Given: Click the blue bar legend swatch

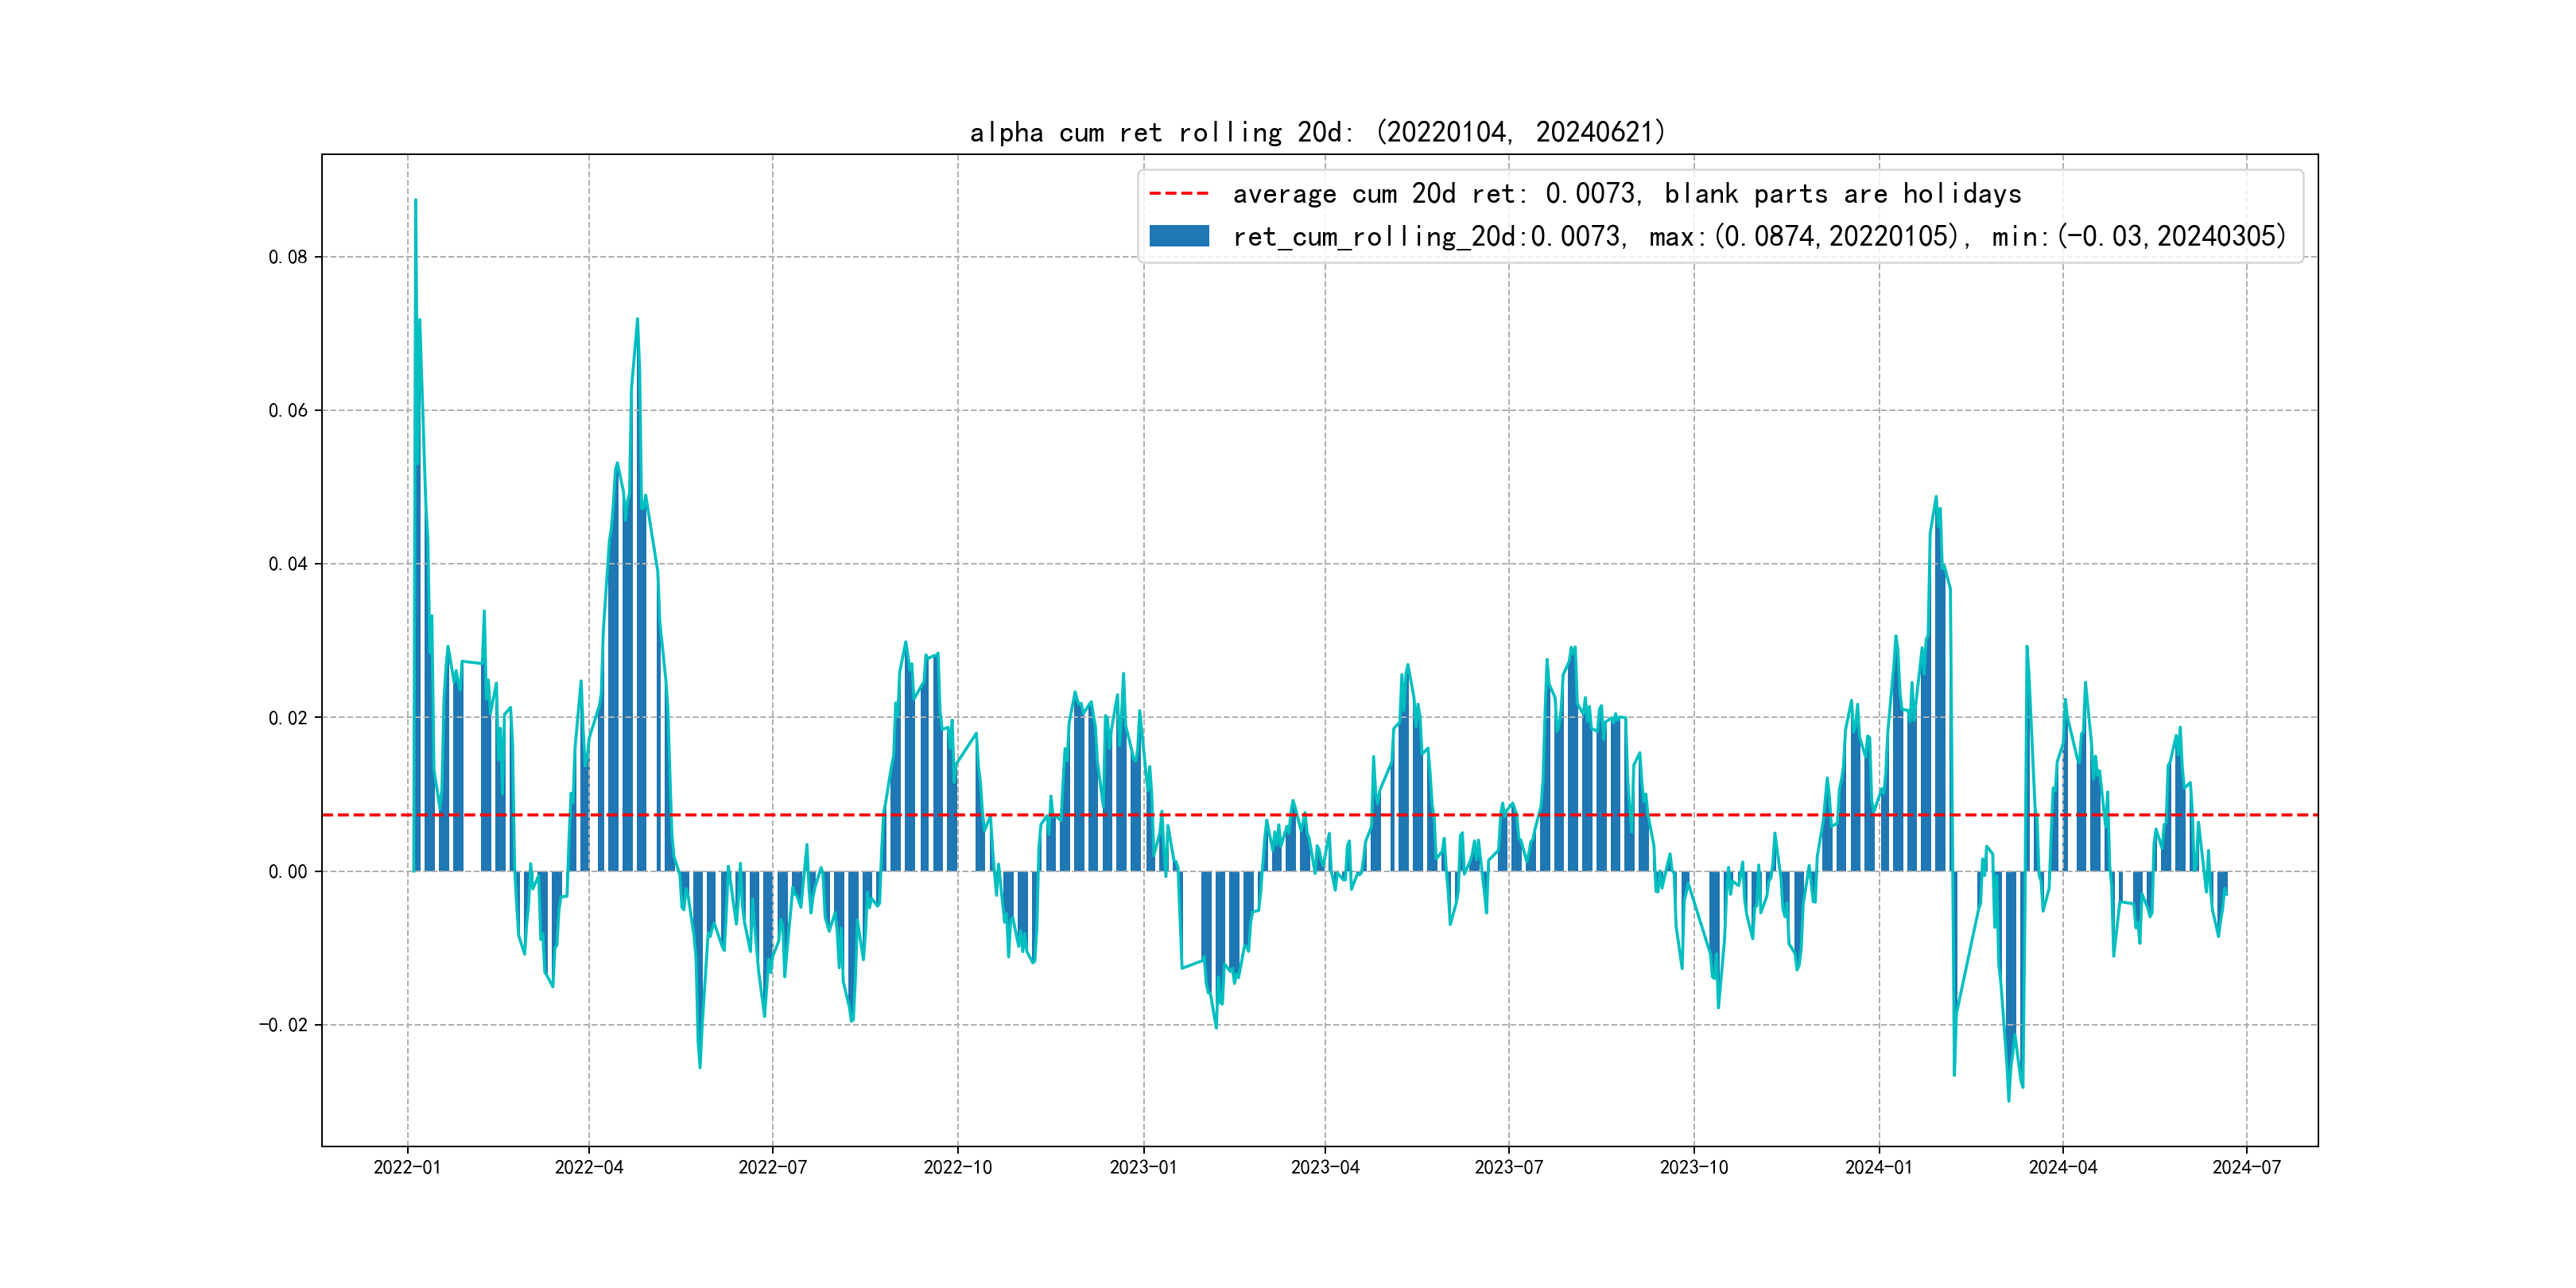Looking at the screenshot, I should pyautogui.click(x=1178, y=236).
